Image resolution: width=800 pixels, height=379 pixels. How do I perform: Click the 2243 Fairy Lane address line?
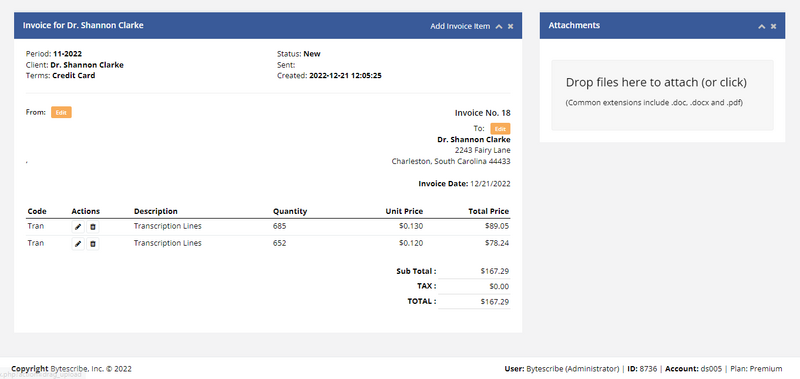tap(483, 150)
